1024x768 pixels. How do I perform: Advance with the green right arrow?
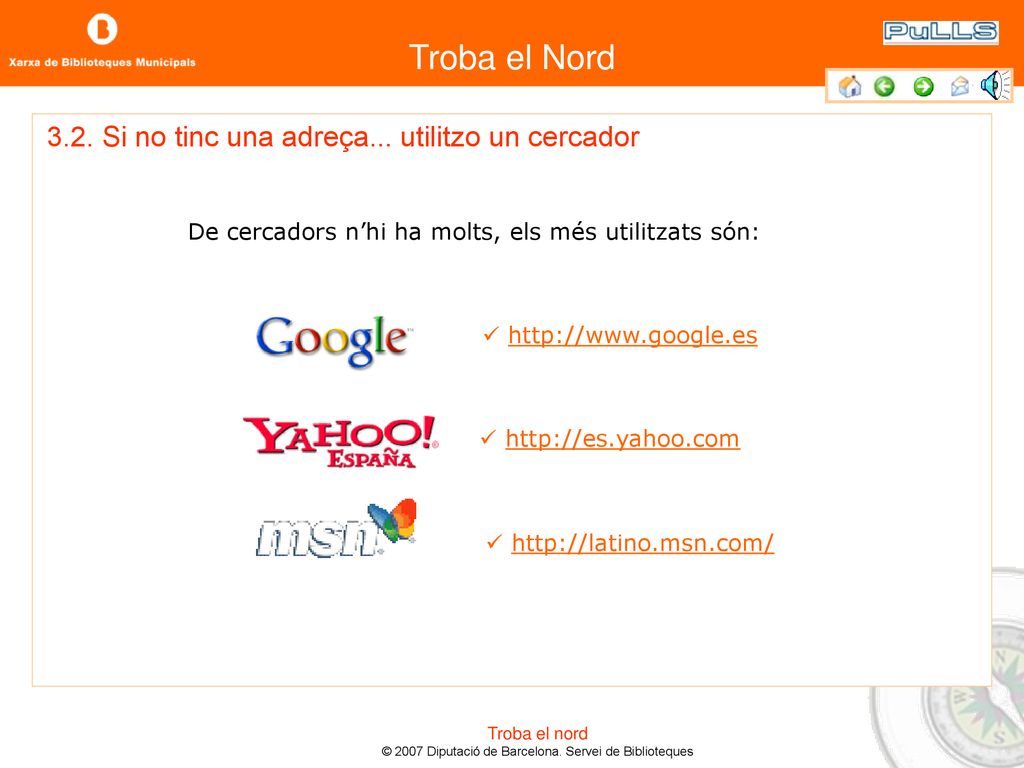click(x=923, y=86)
